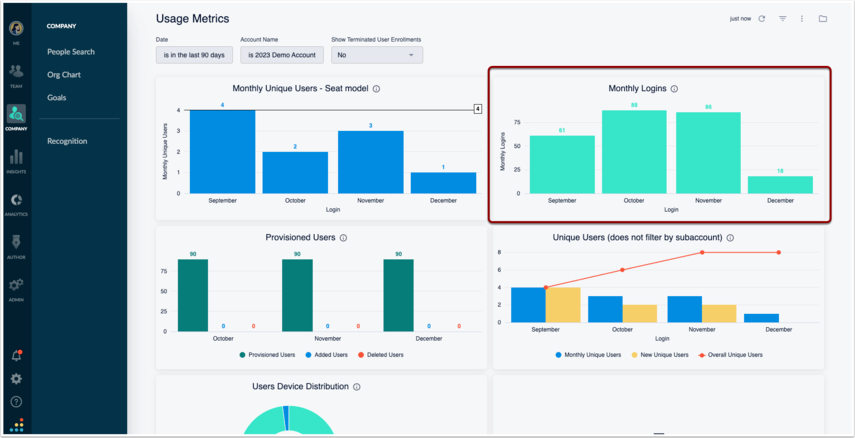This screenshot has width=855, height=438.
Task: Open the Author pen icon
Action: (16, 242)
